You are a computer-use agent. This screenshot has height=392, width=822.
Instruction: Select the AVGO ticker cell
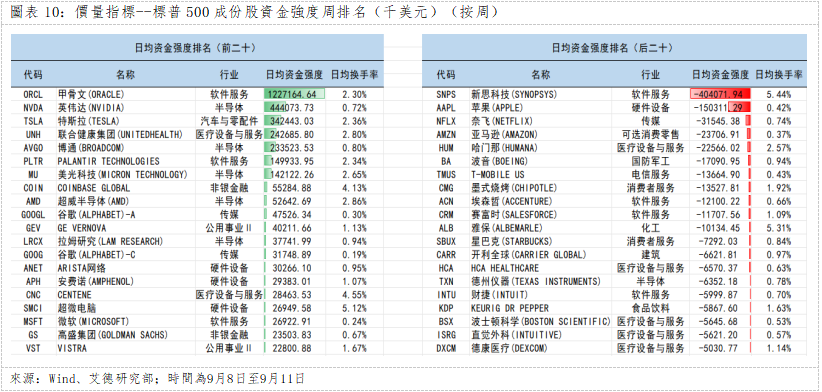tap(33, 148)
